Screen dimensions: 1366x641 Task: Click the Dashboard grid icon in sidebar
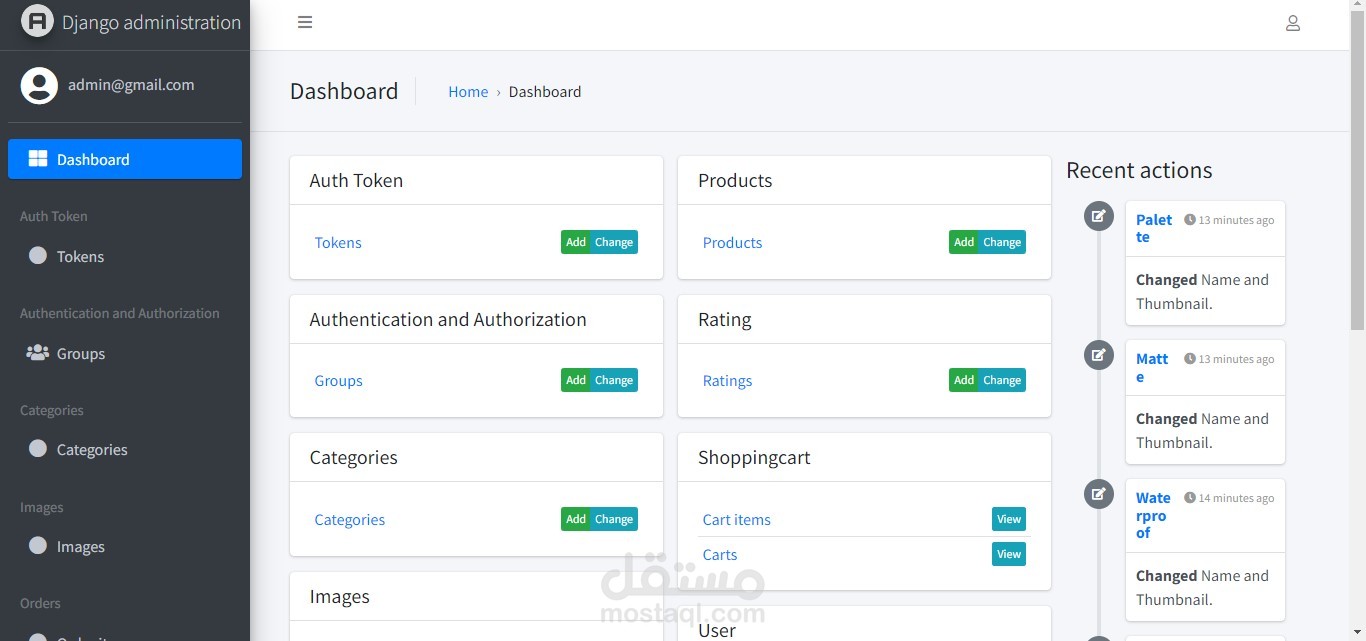[38, 159]
